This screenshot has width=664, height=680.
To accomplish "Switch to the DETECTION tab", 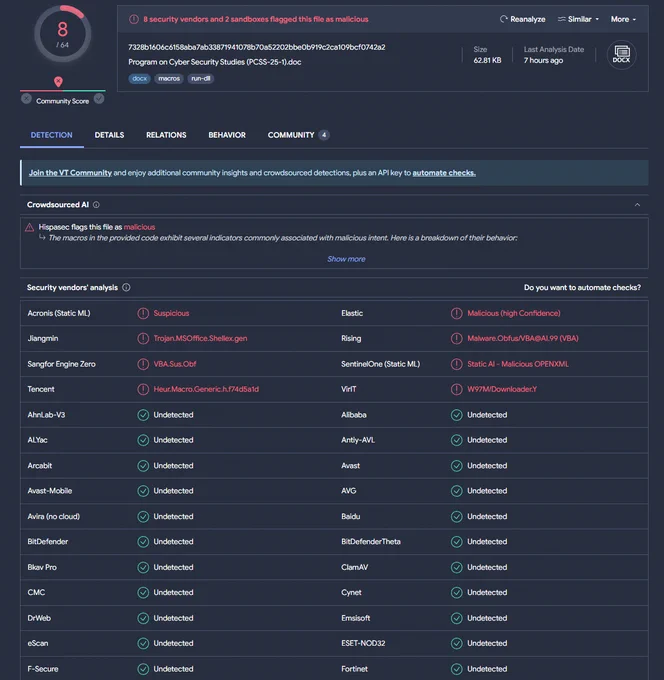I will coord(52,135).
